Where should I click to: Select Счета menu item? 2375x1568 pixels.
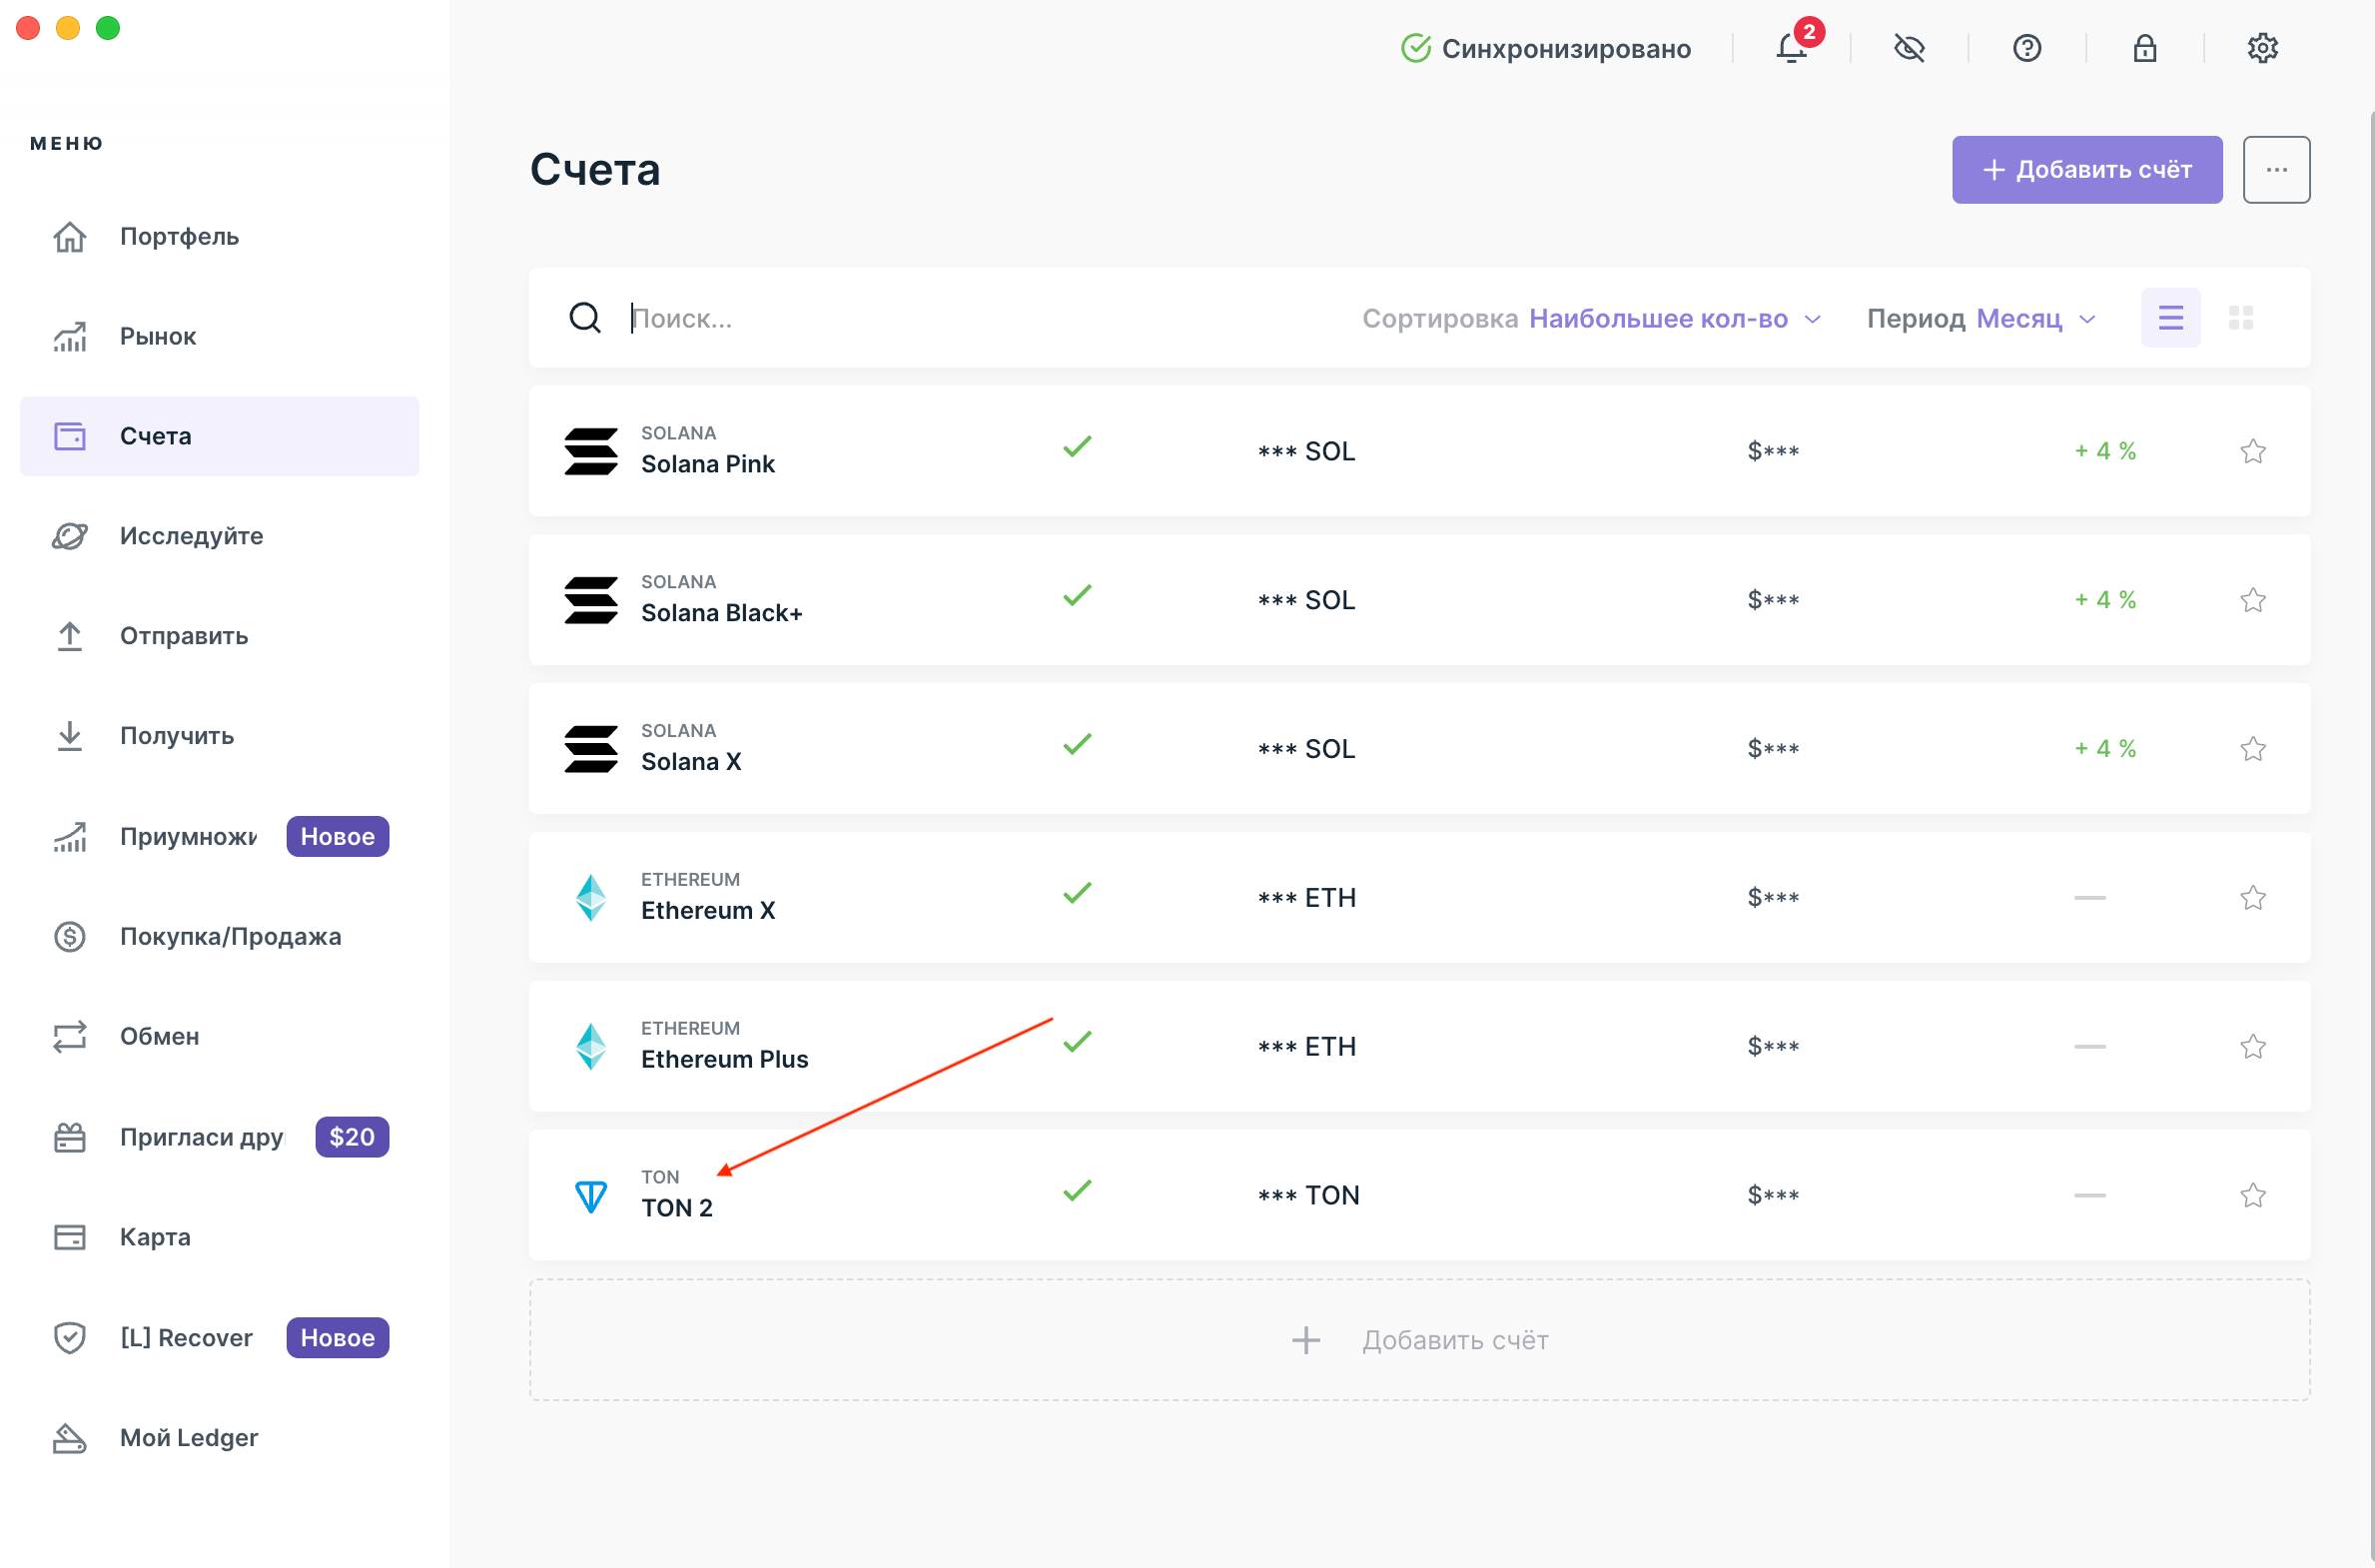(x=220, y=436)
